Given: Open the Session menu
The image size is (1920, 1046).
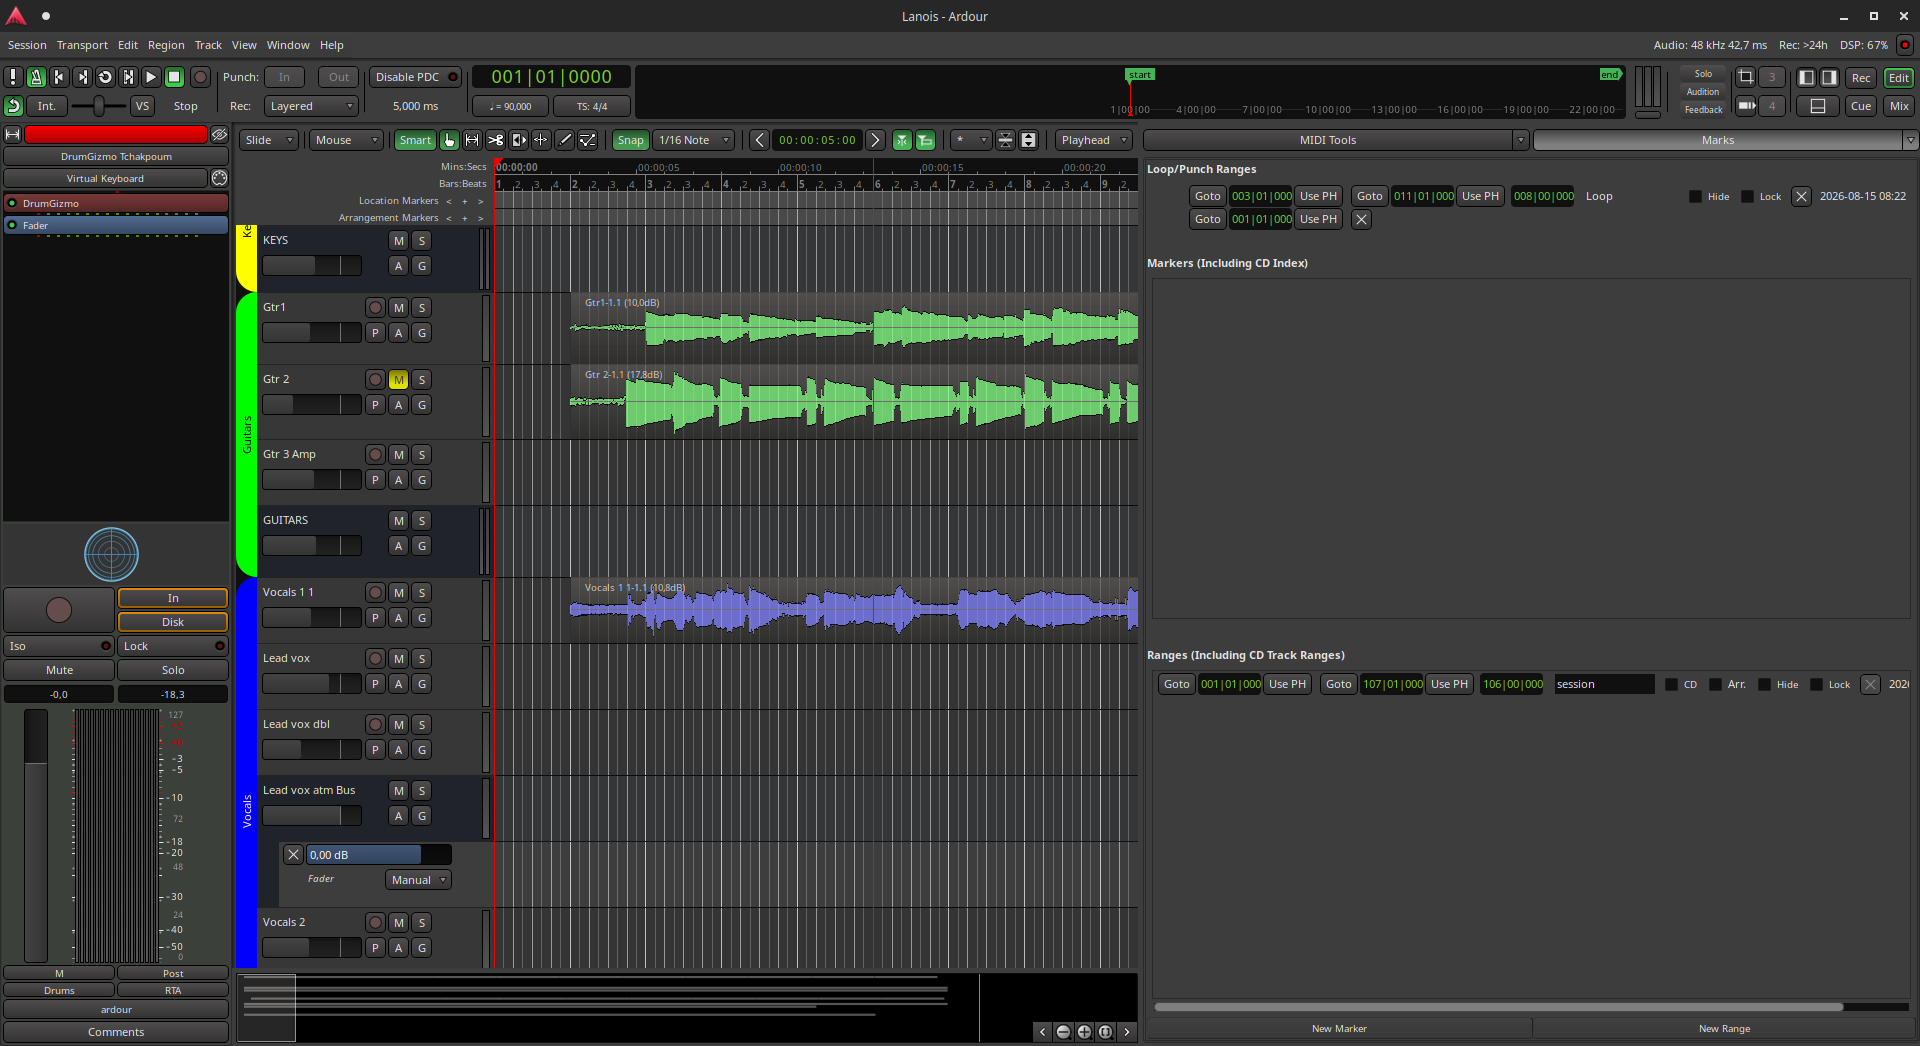Looking at the screenshot, I should coord(27,45).
